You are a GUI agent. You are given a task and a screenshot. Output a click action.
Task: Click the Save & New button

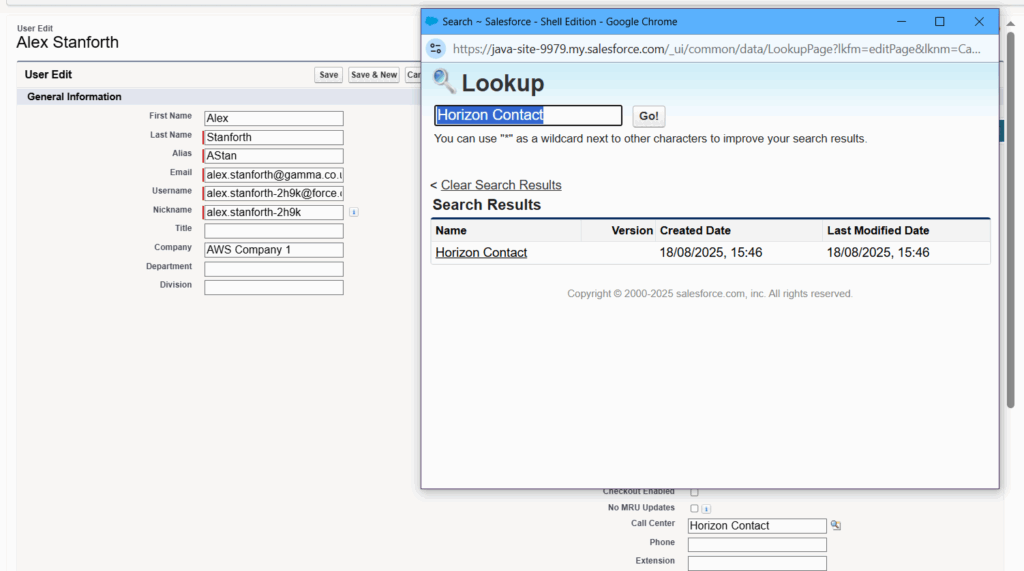coord(374,75)
